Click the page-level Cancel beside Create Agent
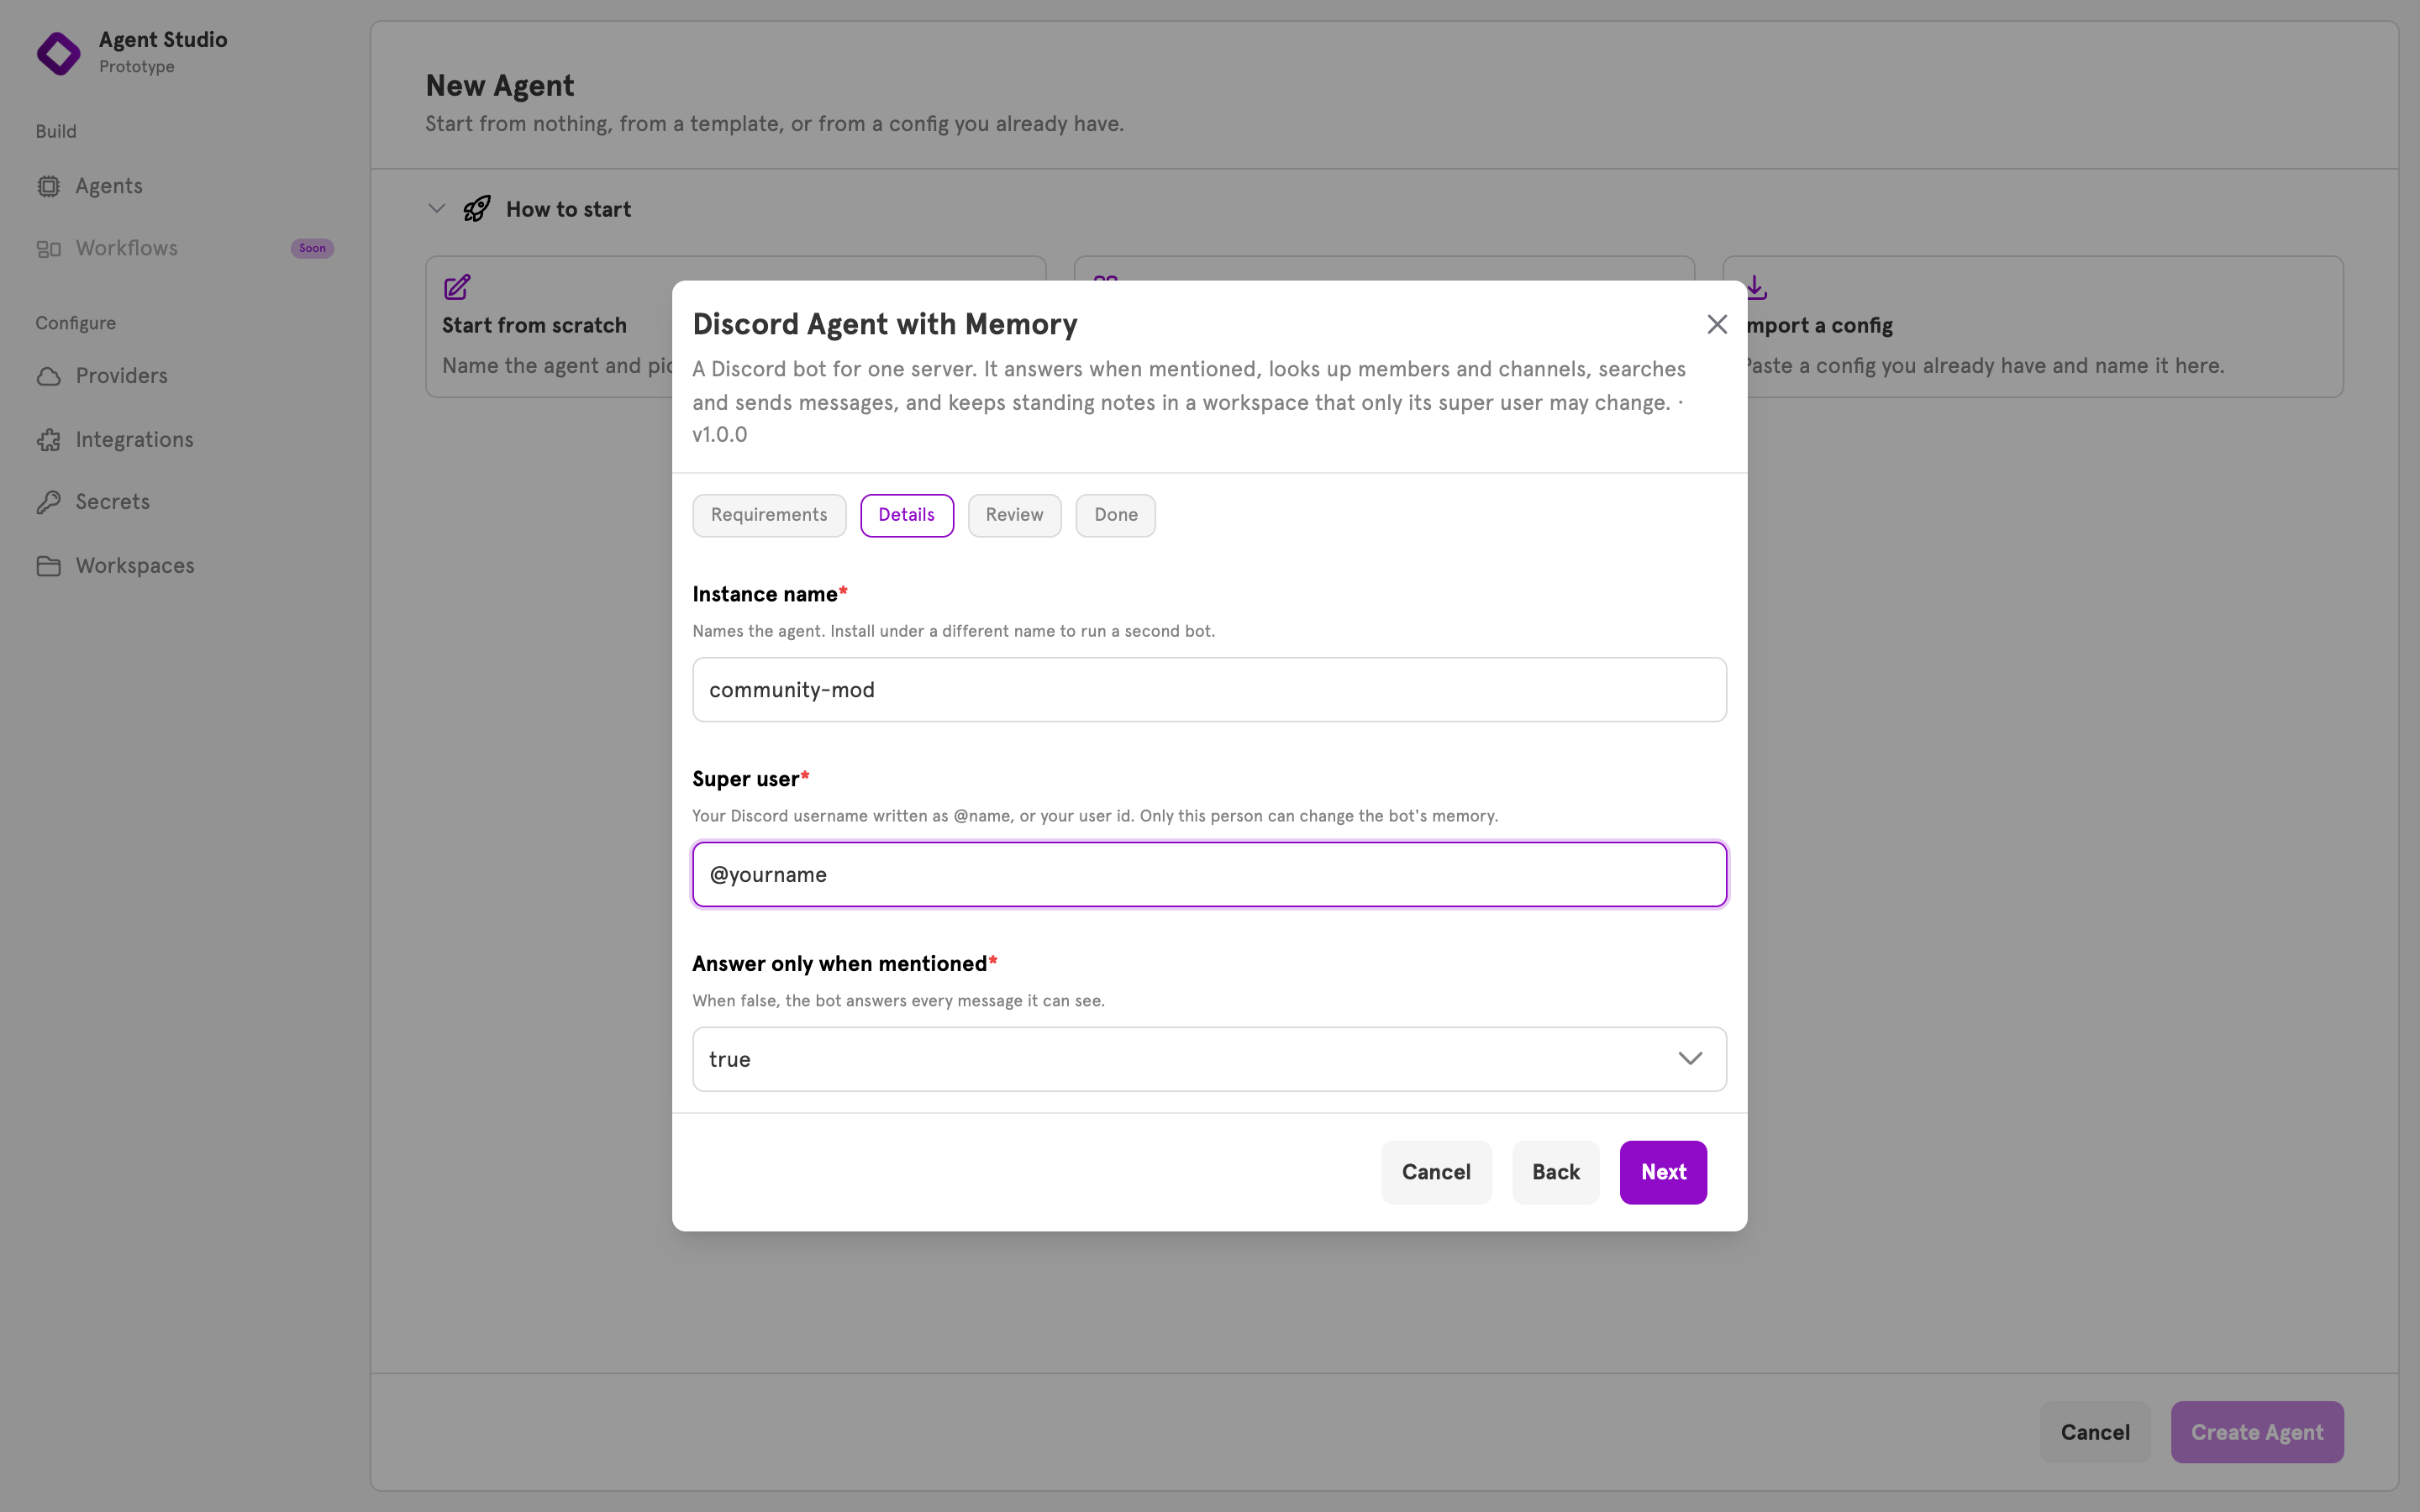The width and height of the screenshot is (2420, 1512). click(x=2095, y=1432)
